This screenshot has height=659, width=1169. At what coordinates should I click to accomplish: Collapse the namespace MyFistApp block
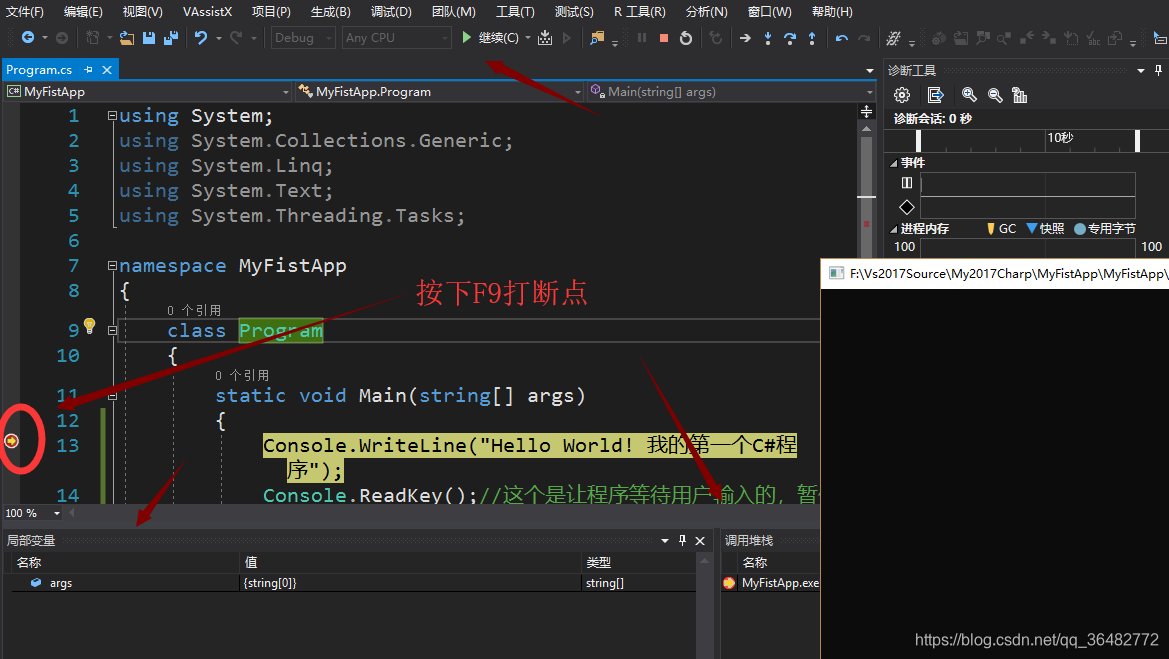tap(112, 265)
